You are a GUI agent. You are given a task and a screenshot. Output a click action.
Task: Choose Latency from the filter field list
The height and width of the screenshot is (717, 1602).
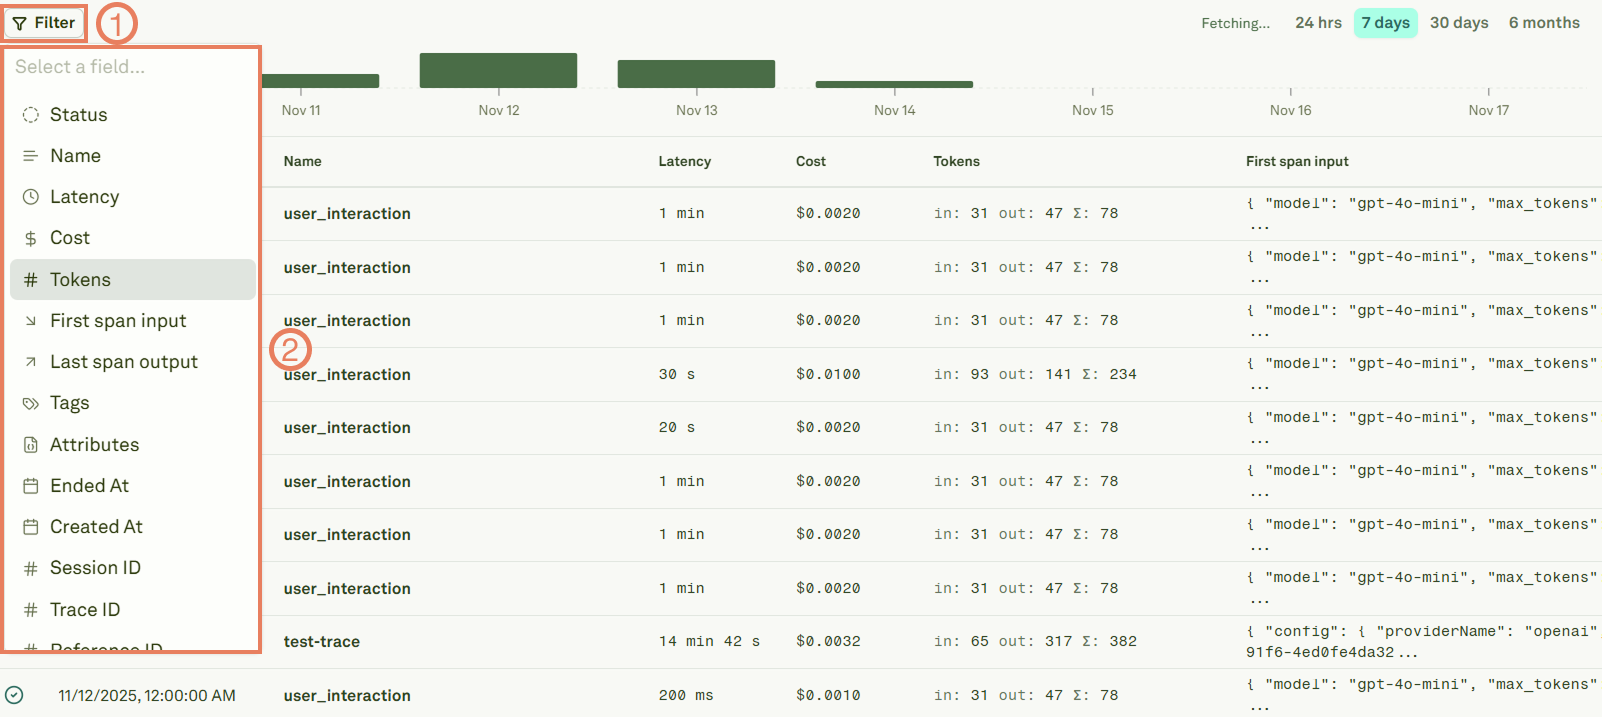click(133, 197)
